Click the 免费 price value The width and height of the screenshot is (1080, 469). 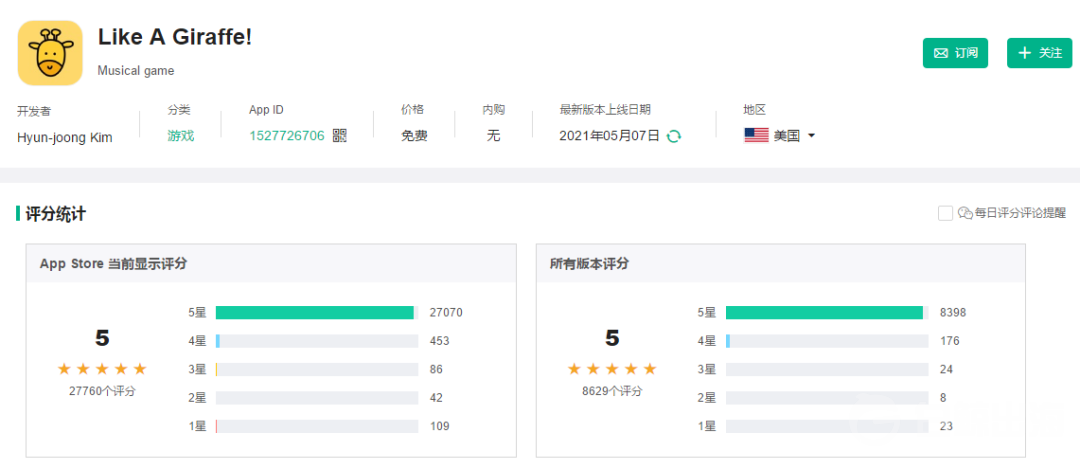(x=415, y=136)
